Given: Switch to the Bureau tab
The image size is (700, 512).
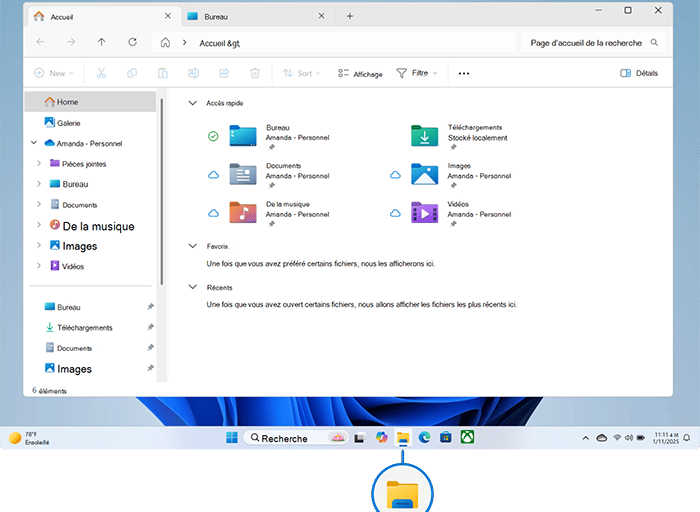Looking at the screenshot, I should 257,17.
